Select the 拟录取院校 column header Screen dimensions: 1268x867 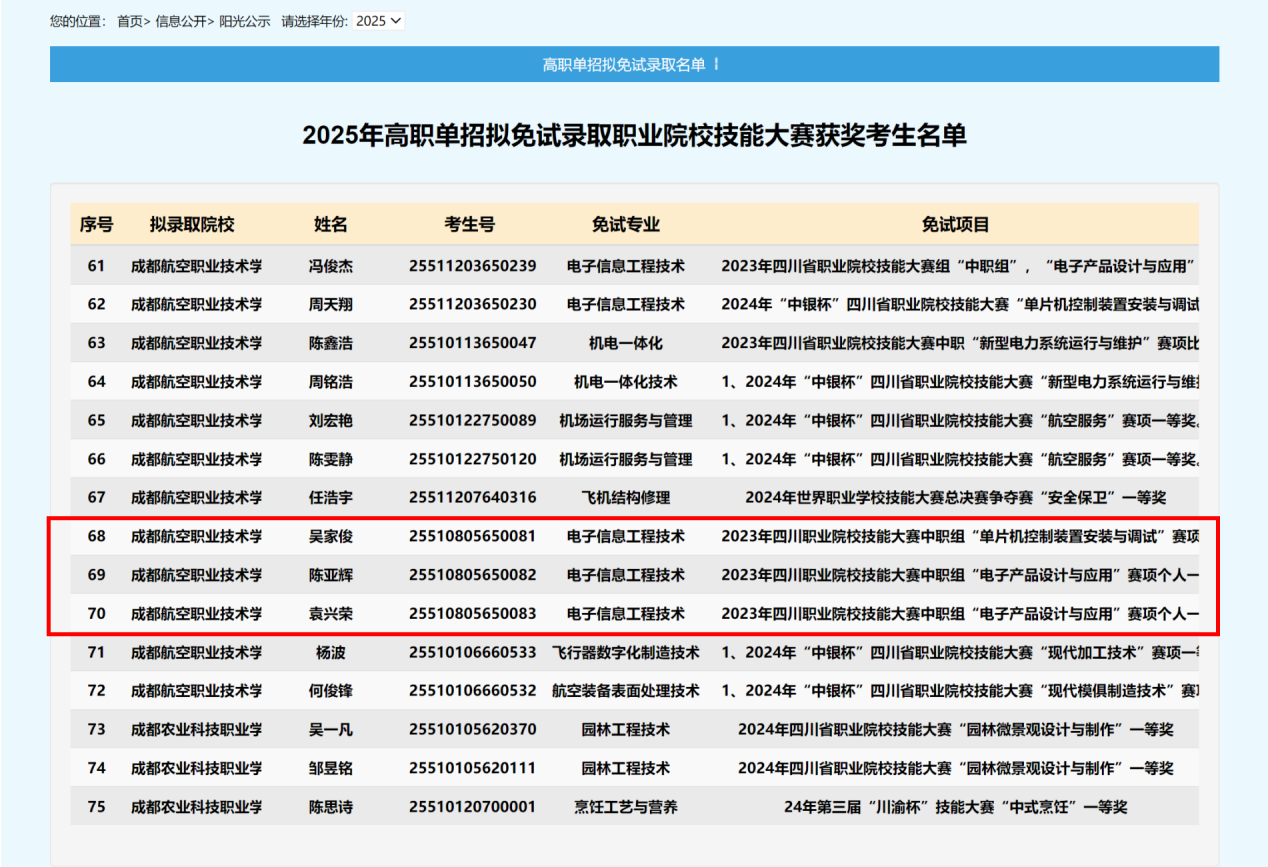pos(192,225)
